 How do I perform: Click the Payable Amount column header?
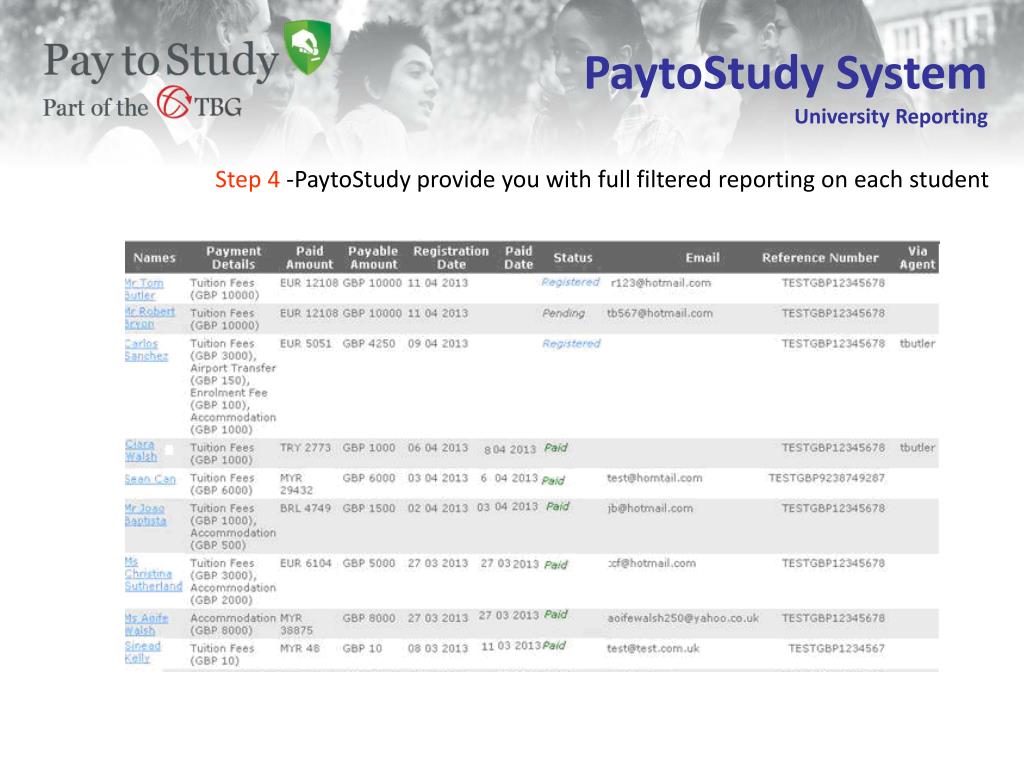click(x=373, y=257)
